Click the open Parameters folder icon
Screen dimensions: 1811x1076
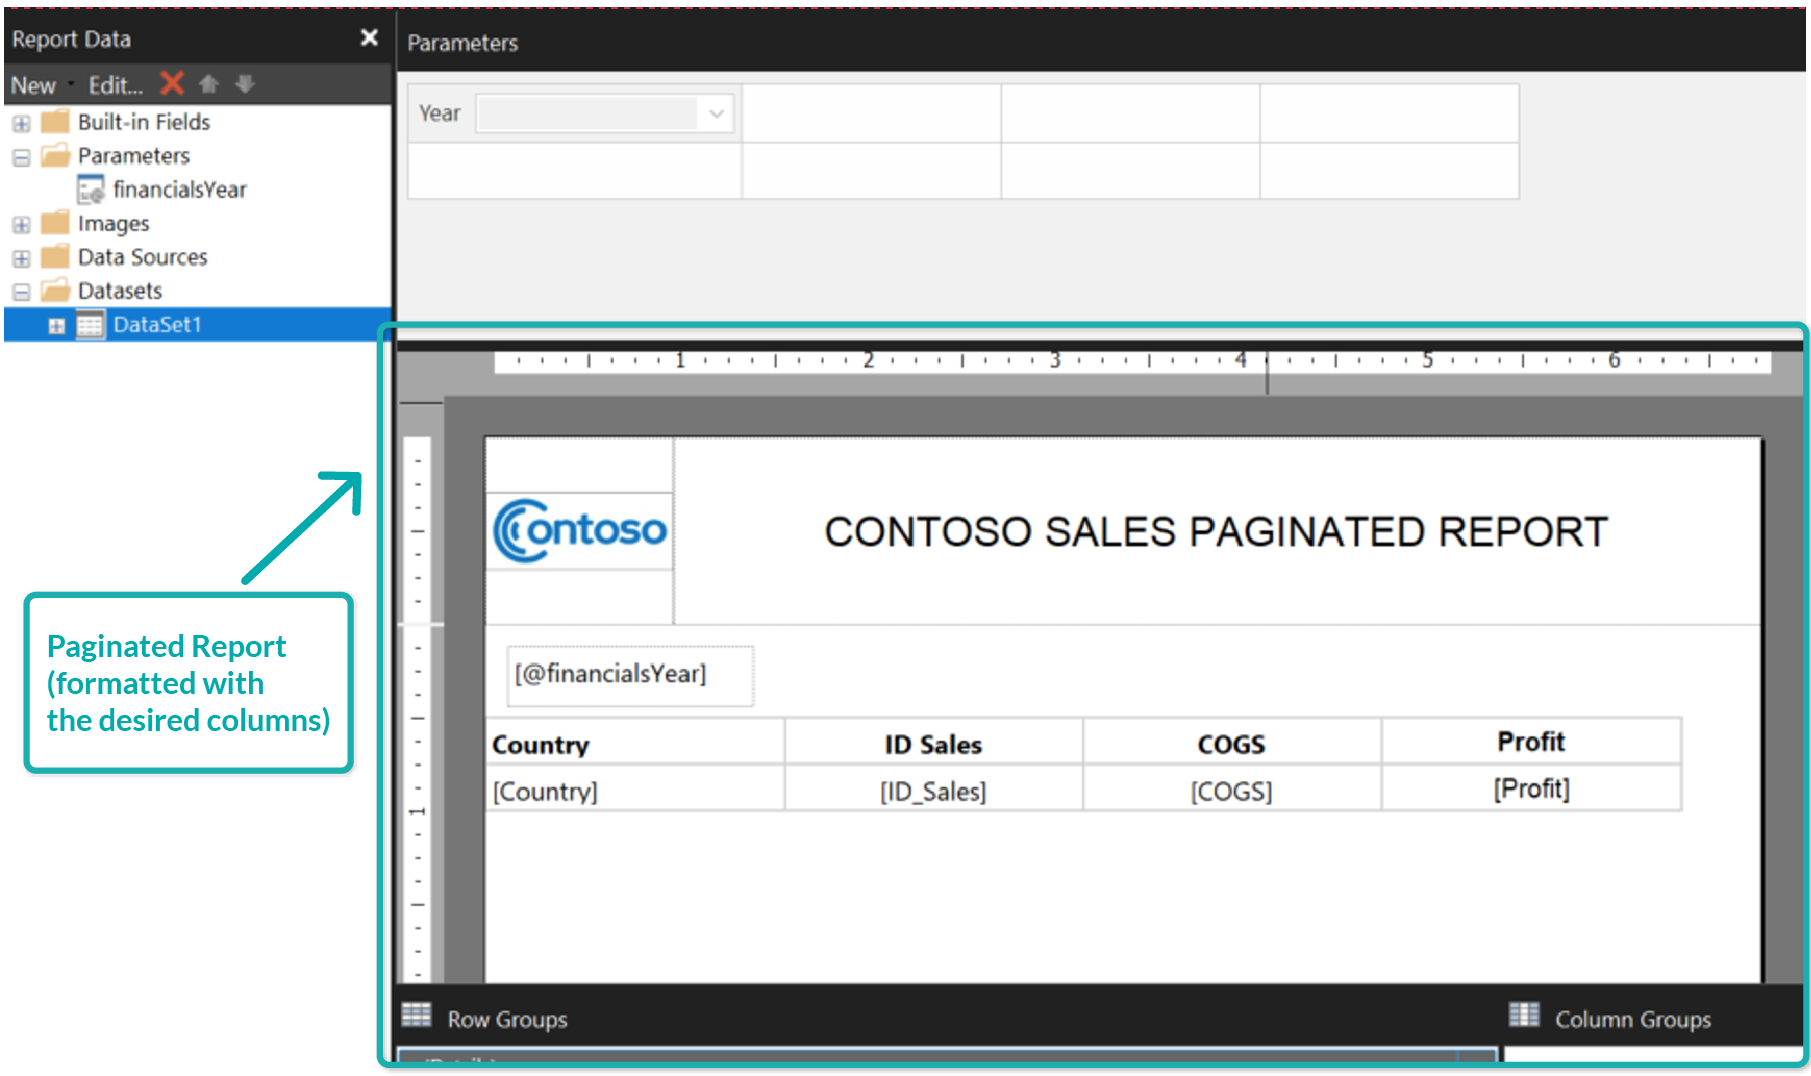point(55,155)
